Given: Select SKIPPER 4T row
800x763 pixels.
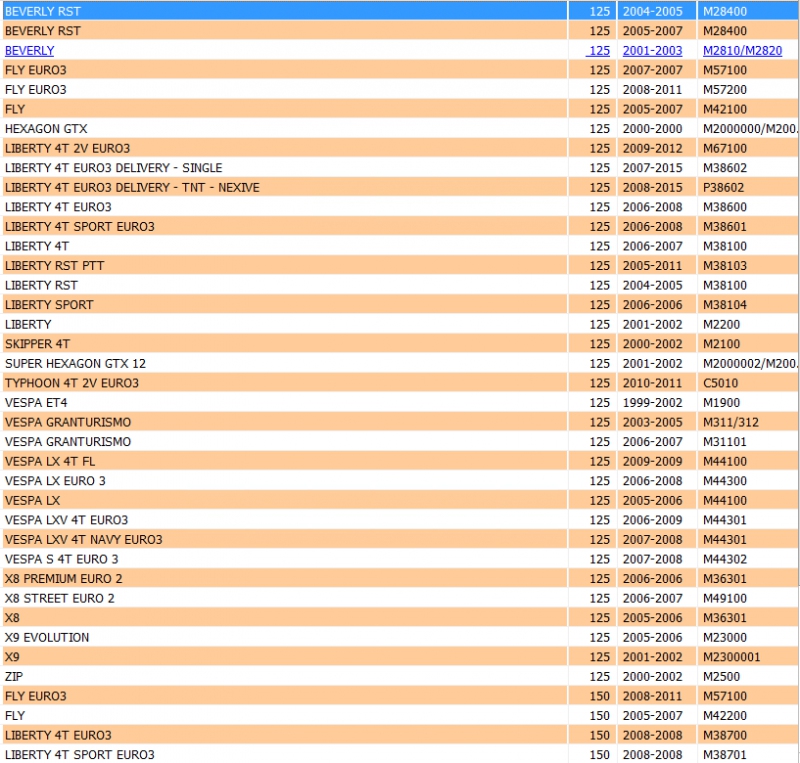Looking at the screenshot, I should [x=400, y=344].
